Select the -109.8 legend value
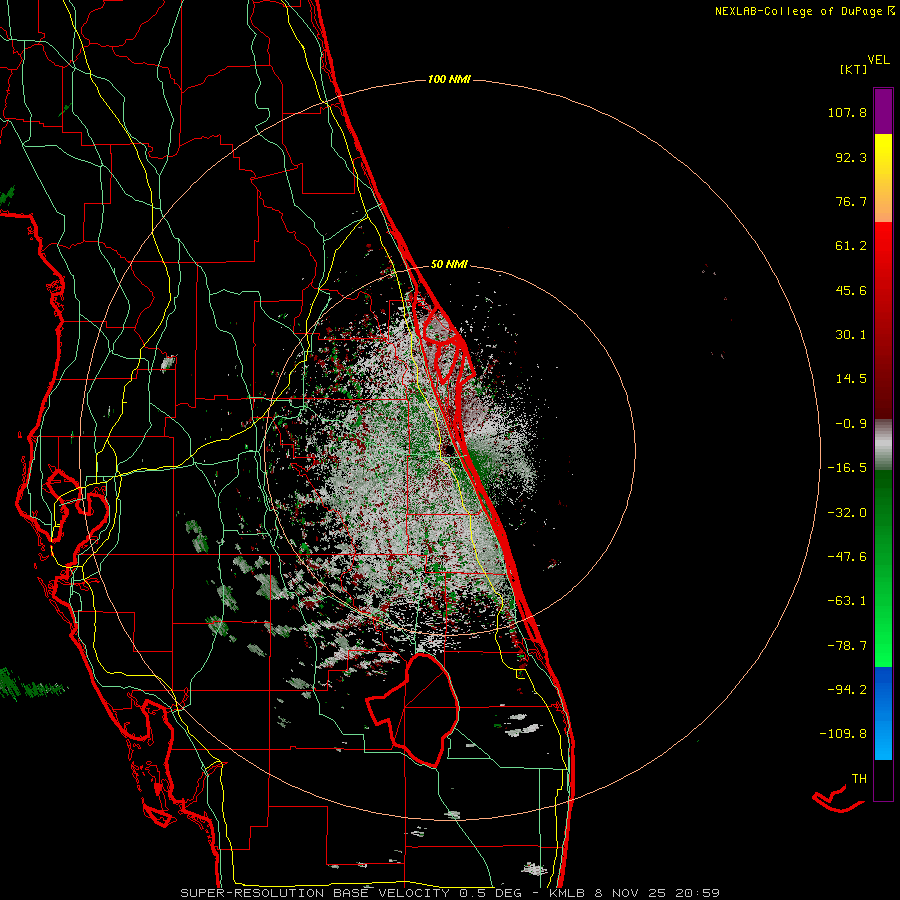Viewport: 900px width, 900px height. point(843,734)
